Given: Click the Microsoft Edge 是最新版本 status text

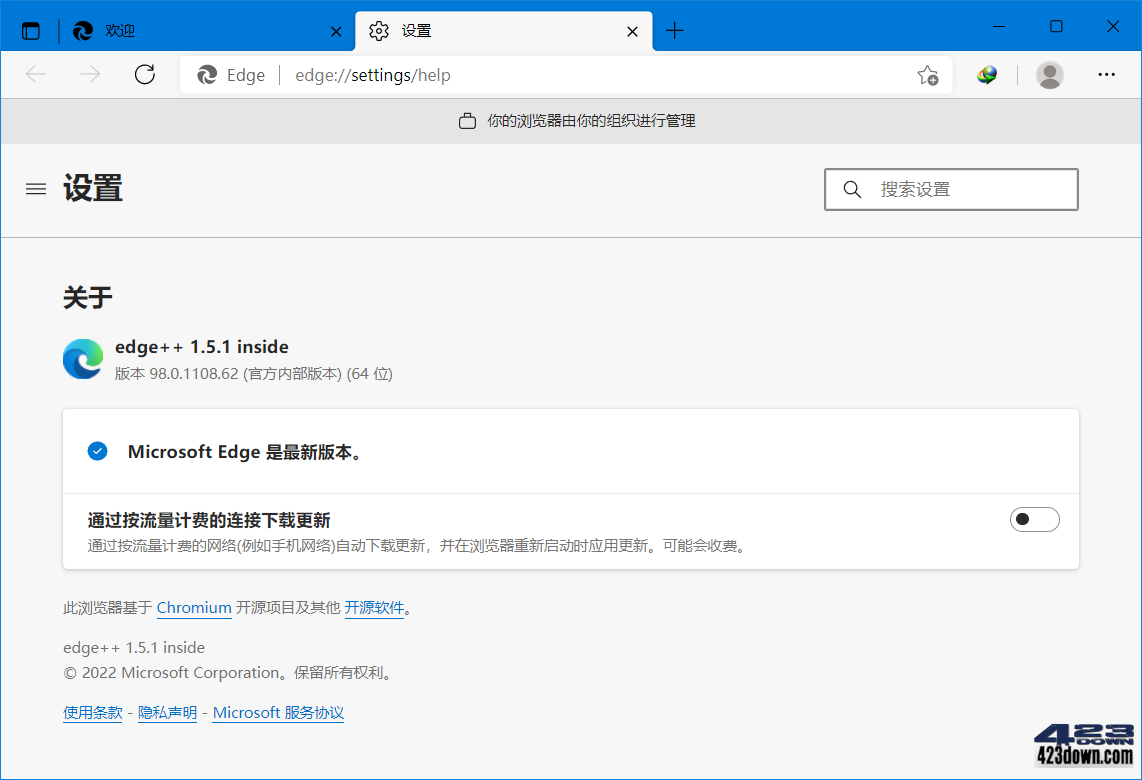Looking at the screenshot, I should (245, 452).
